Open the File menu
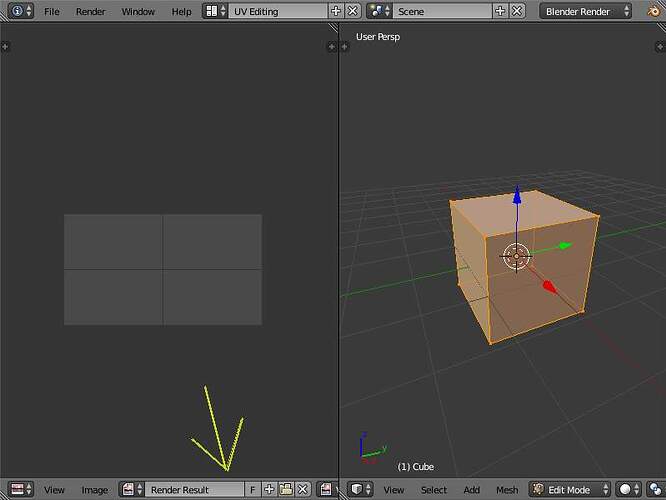This screenshot has width=666, height=500. [x=52, y=11]
